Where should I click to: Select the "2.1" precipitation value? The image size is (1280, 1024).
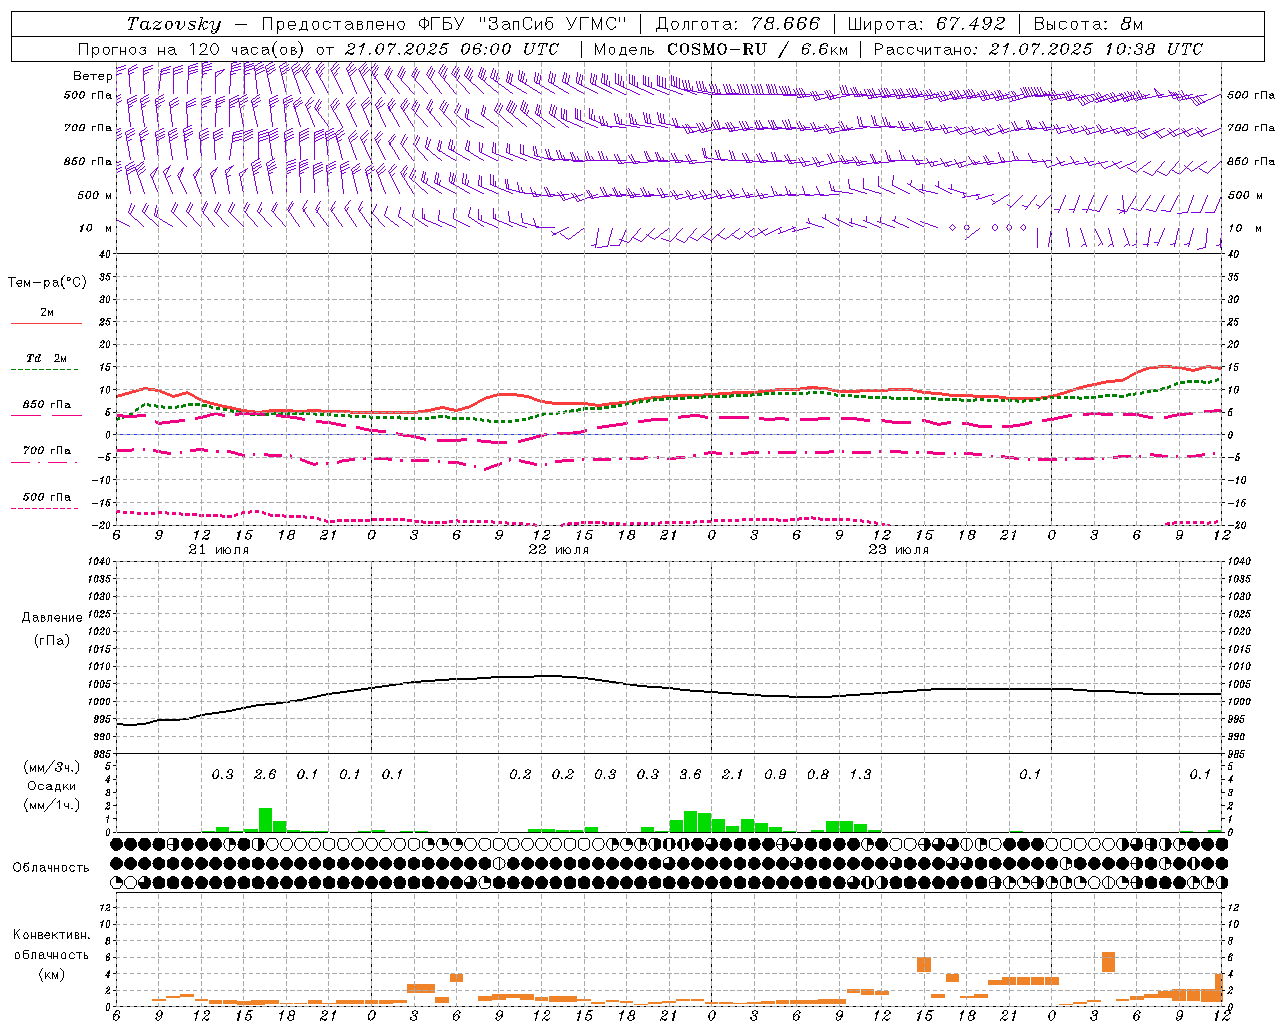(x=733, y=774)
